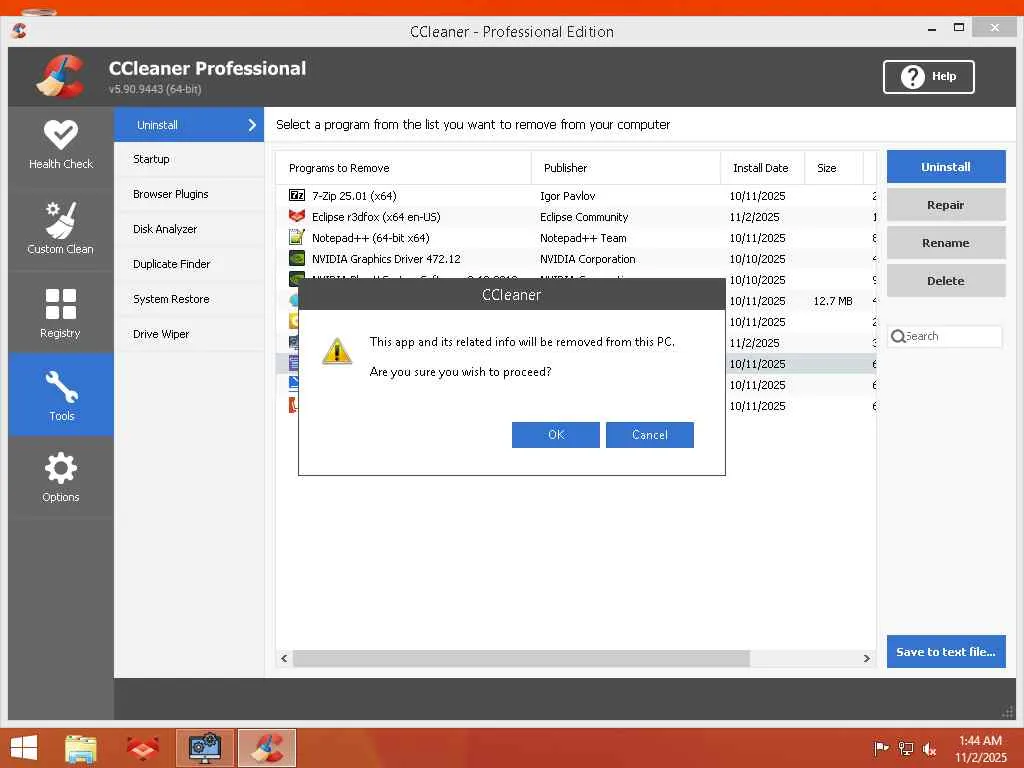Open the Custom Clean section

[x=61, y=229]
